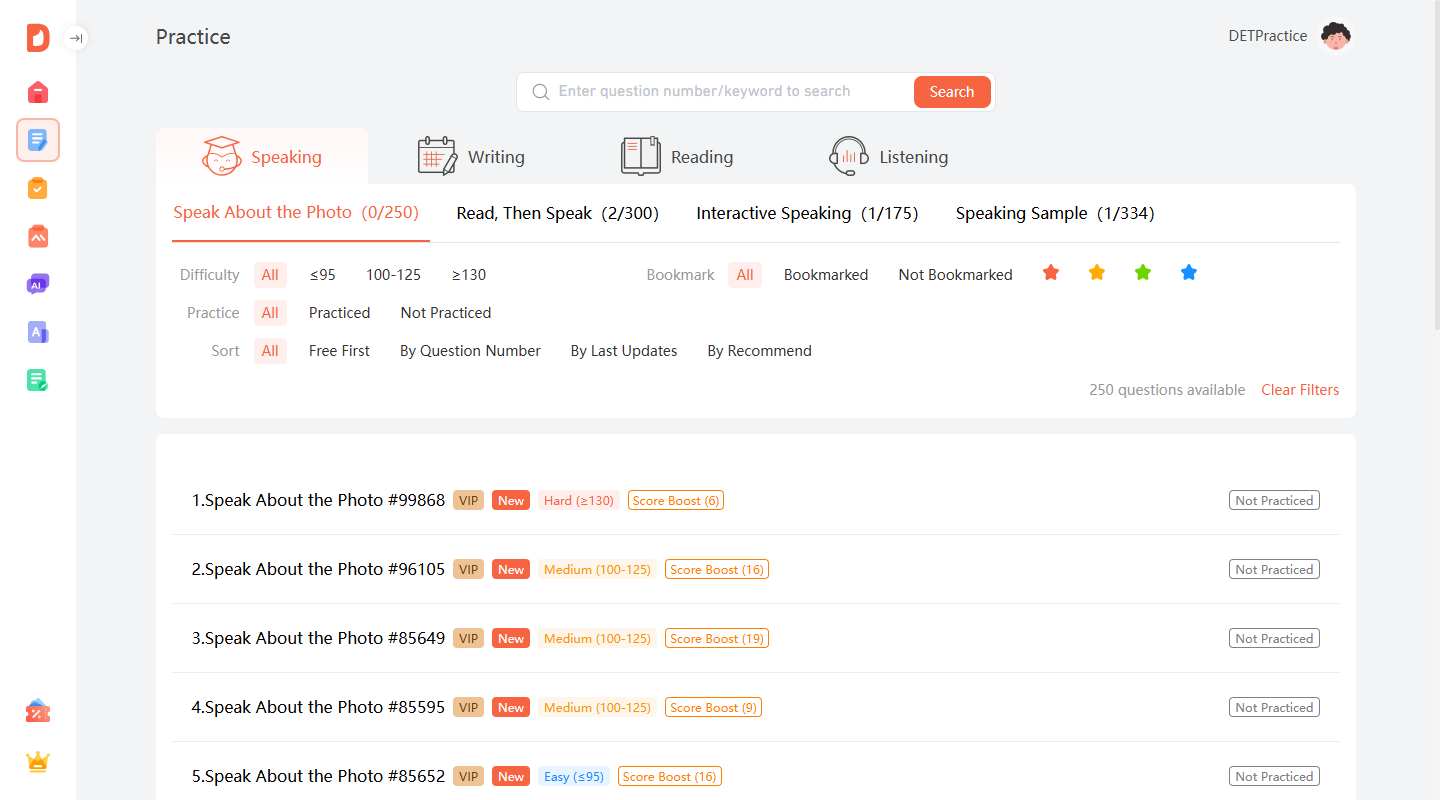Select the Not Practiced filter option
Viewport: 1440px width, 800px height.
[x=446, y=313]
